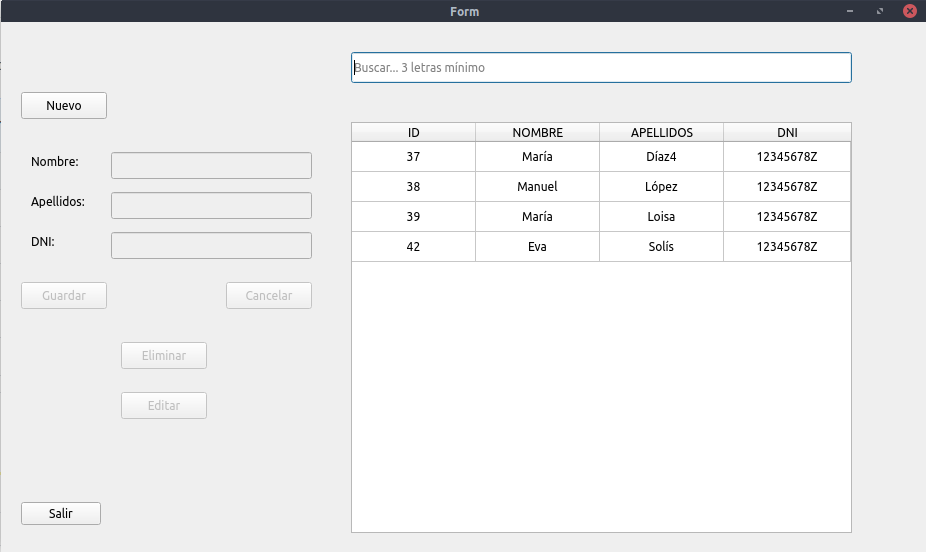Select the APELLIDOS column header
926x552 pixels.
[661, 132]
